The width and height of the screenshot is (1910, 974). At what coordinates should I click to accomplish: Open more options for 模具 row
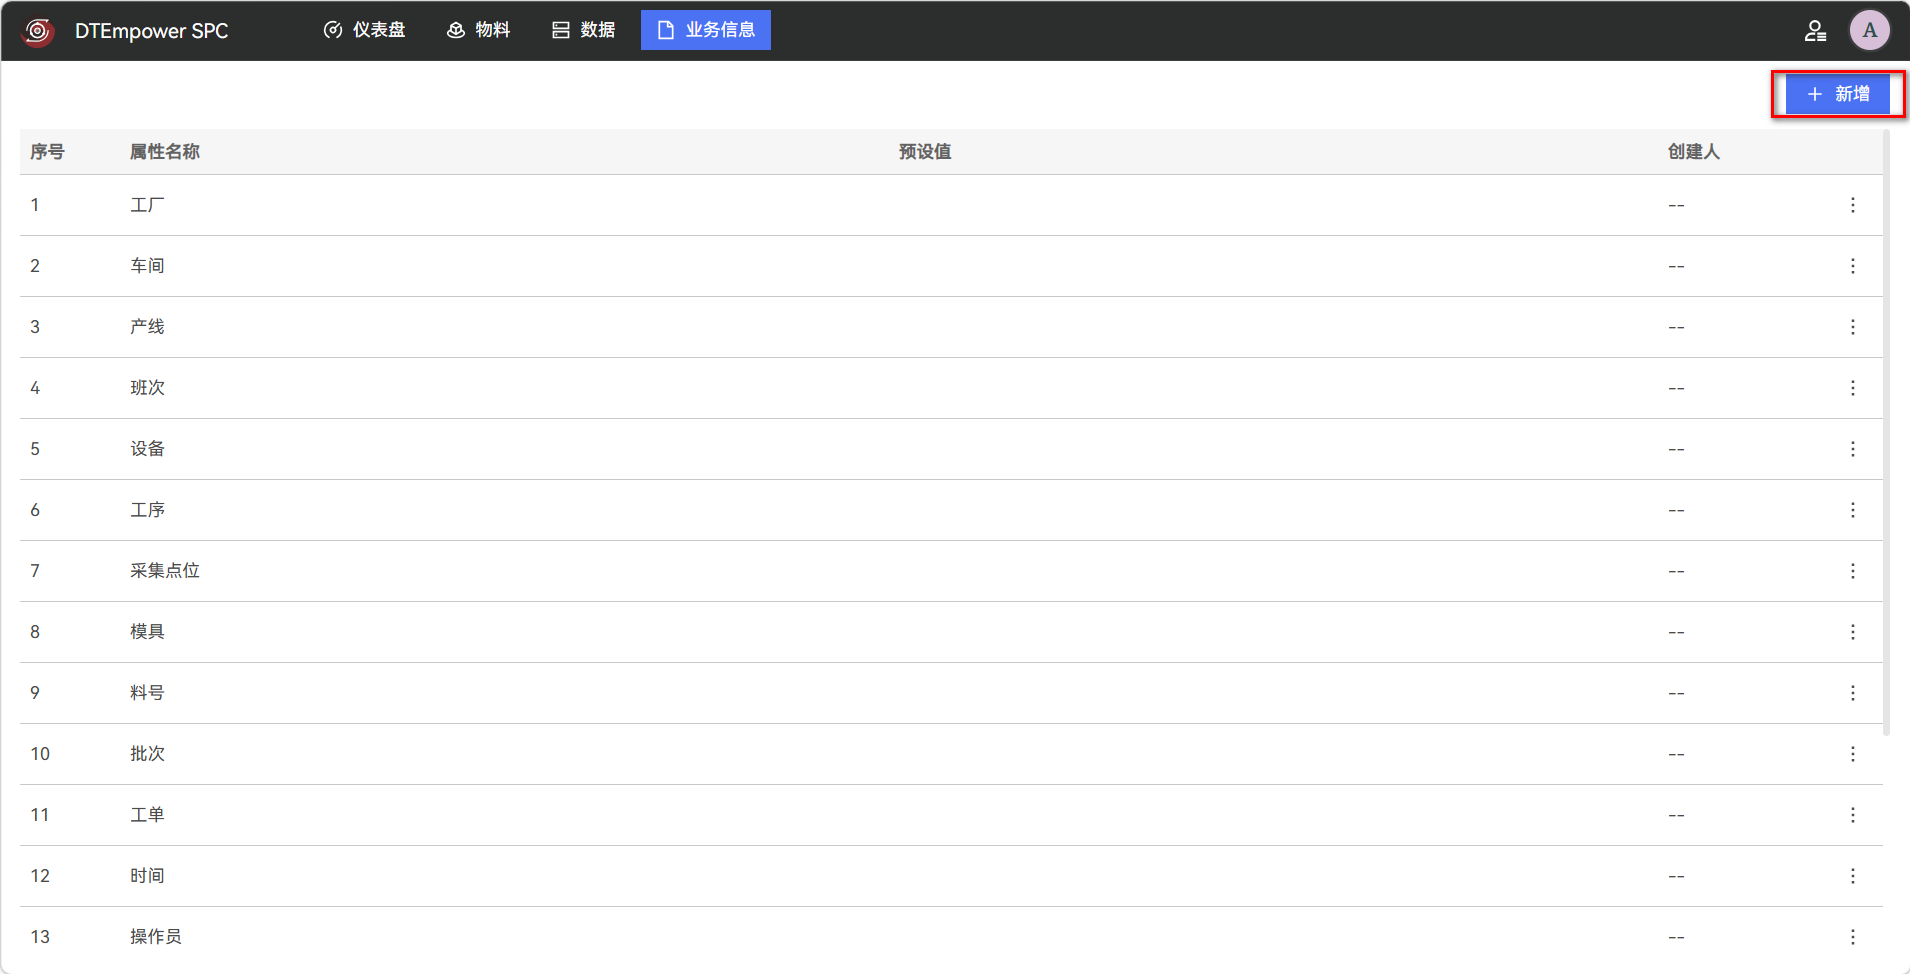[1852, 632]
